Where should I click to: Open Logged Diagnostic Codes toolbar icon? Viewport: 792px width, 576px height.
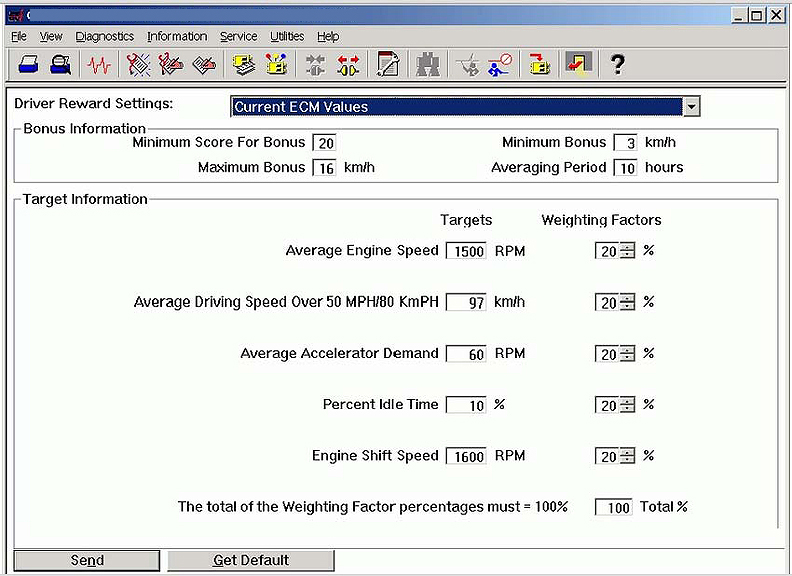171,65
